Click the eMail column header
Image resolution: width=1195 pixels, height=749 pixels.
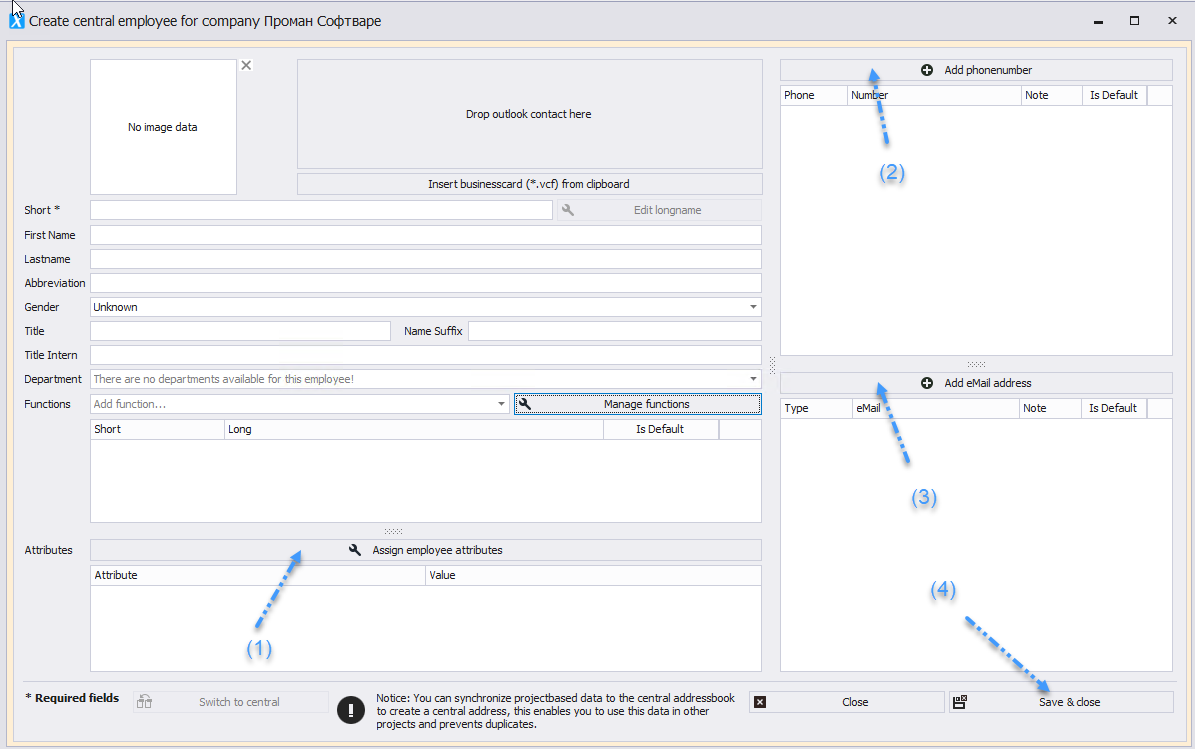coord(936,408)
